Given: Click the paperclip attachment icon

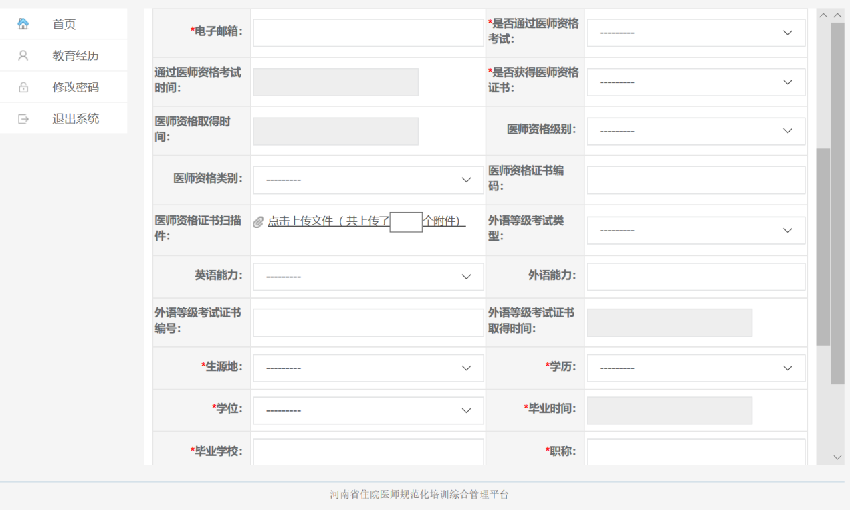Looking at the screenshot, I should tap(259, 222).
